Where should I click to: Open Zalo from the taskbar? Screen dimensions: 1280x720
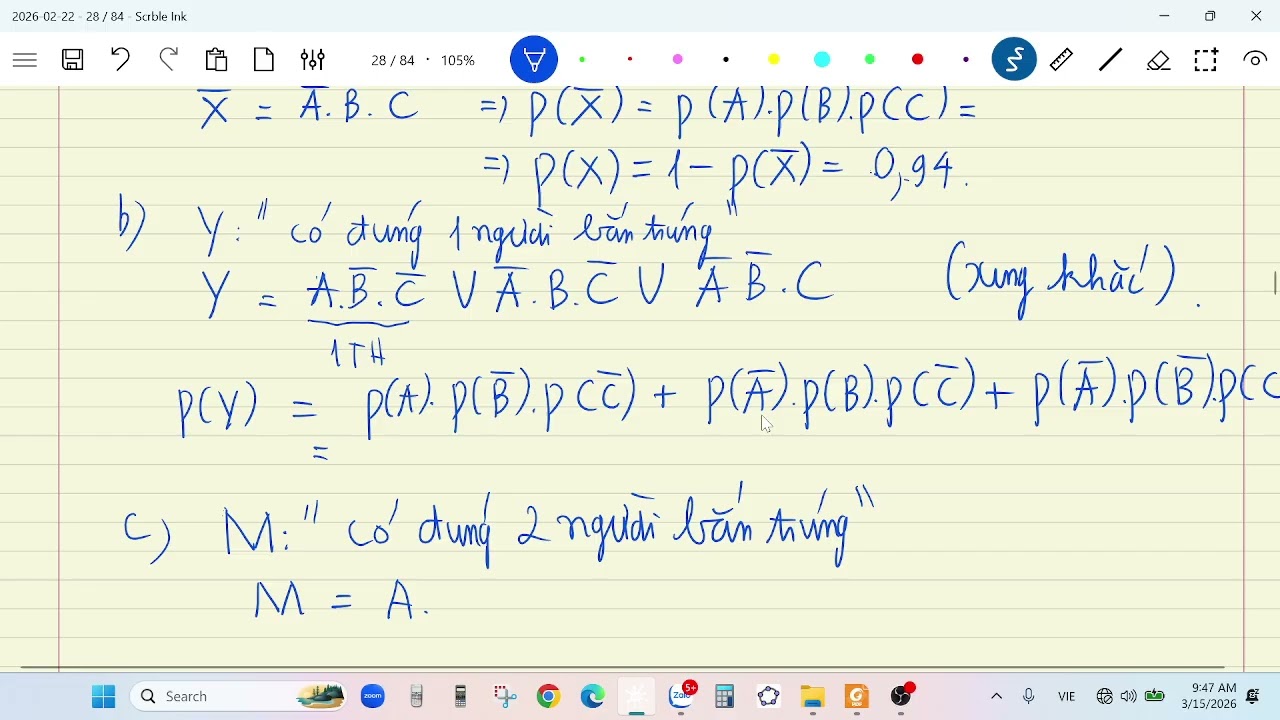pos(683,696)
